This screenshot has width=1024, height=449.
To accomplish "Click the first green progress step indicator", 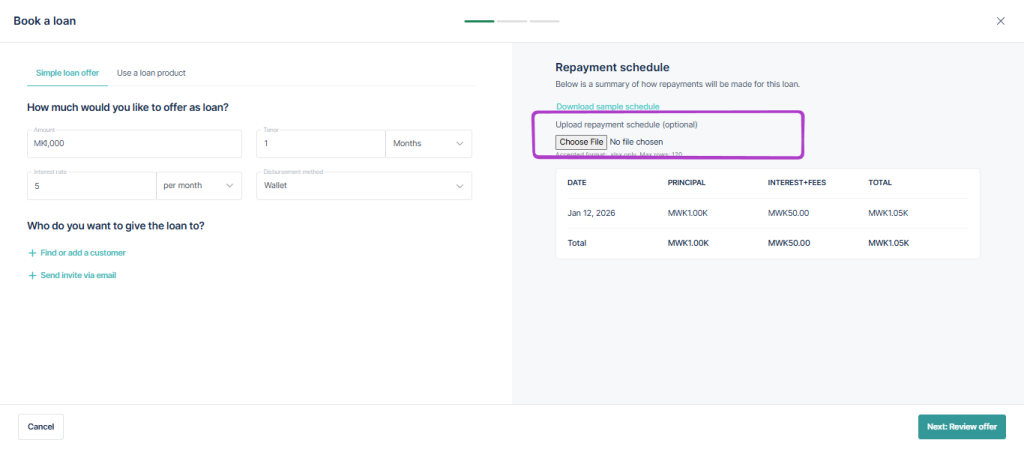I will pyautogui.click(x=478, y=21).
